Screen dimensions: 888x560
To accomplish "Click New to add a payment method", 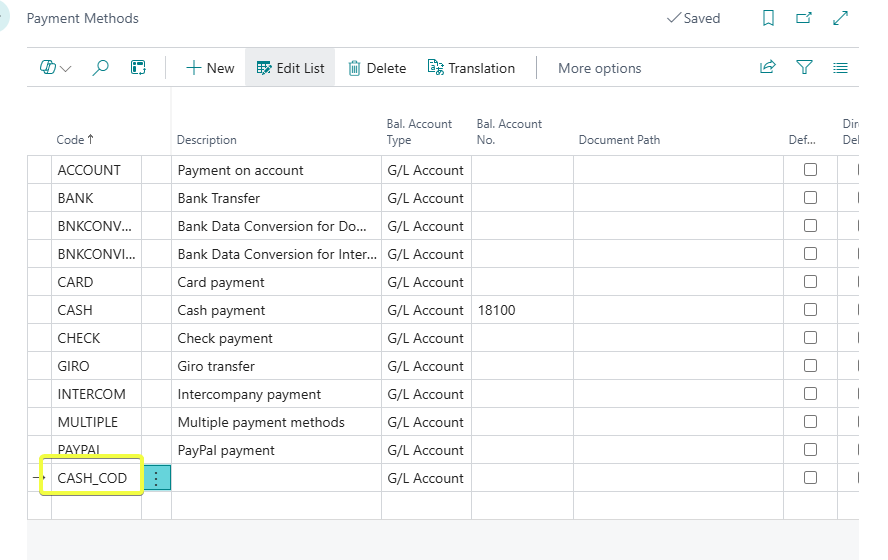I will [210, 68].
